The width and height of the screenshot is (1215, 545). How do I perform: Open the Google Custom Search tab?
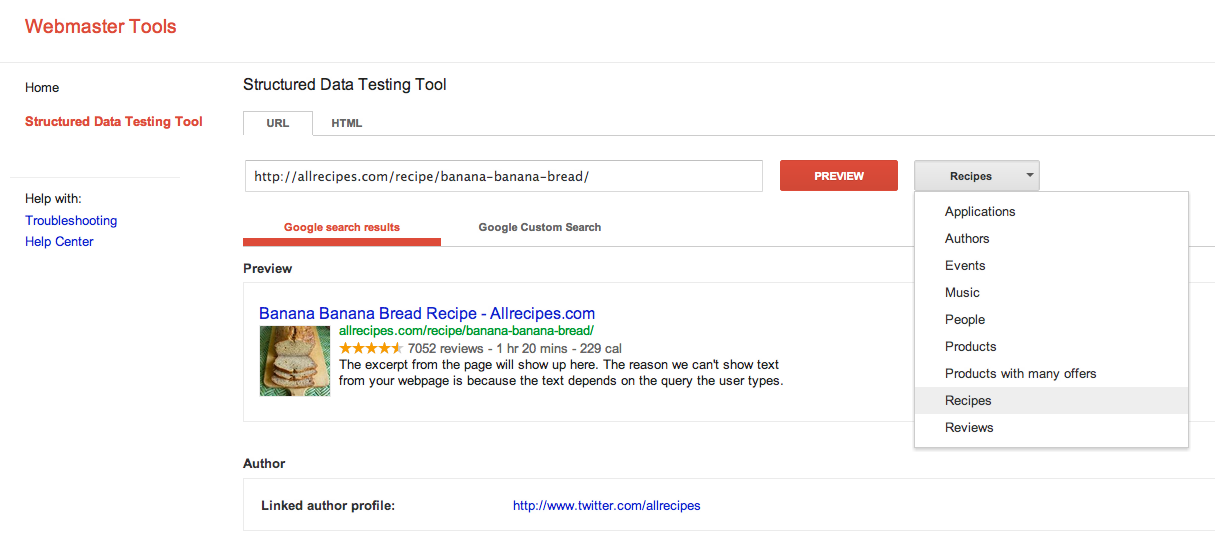pos(539,227)
